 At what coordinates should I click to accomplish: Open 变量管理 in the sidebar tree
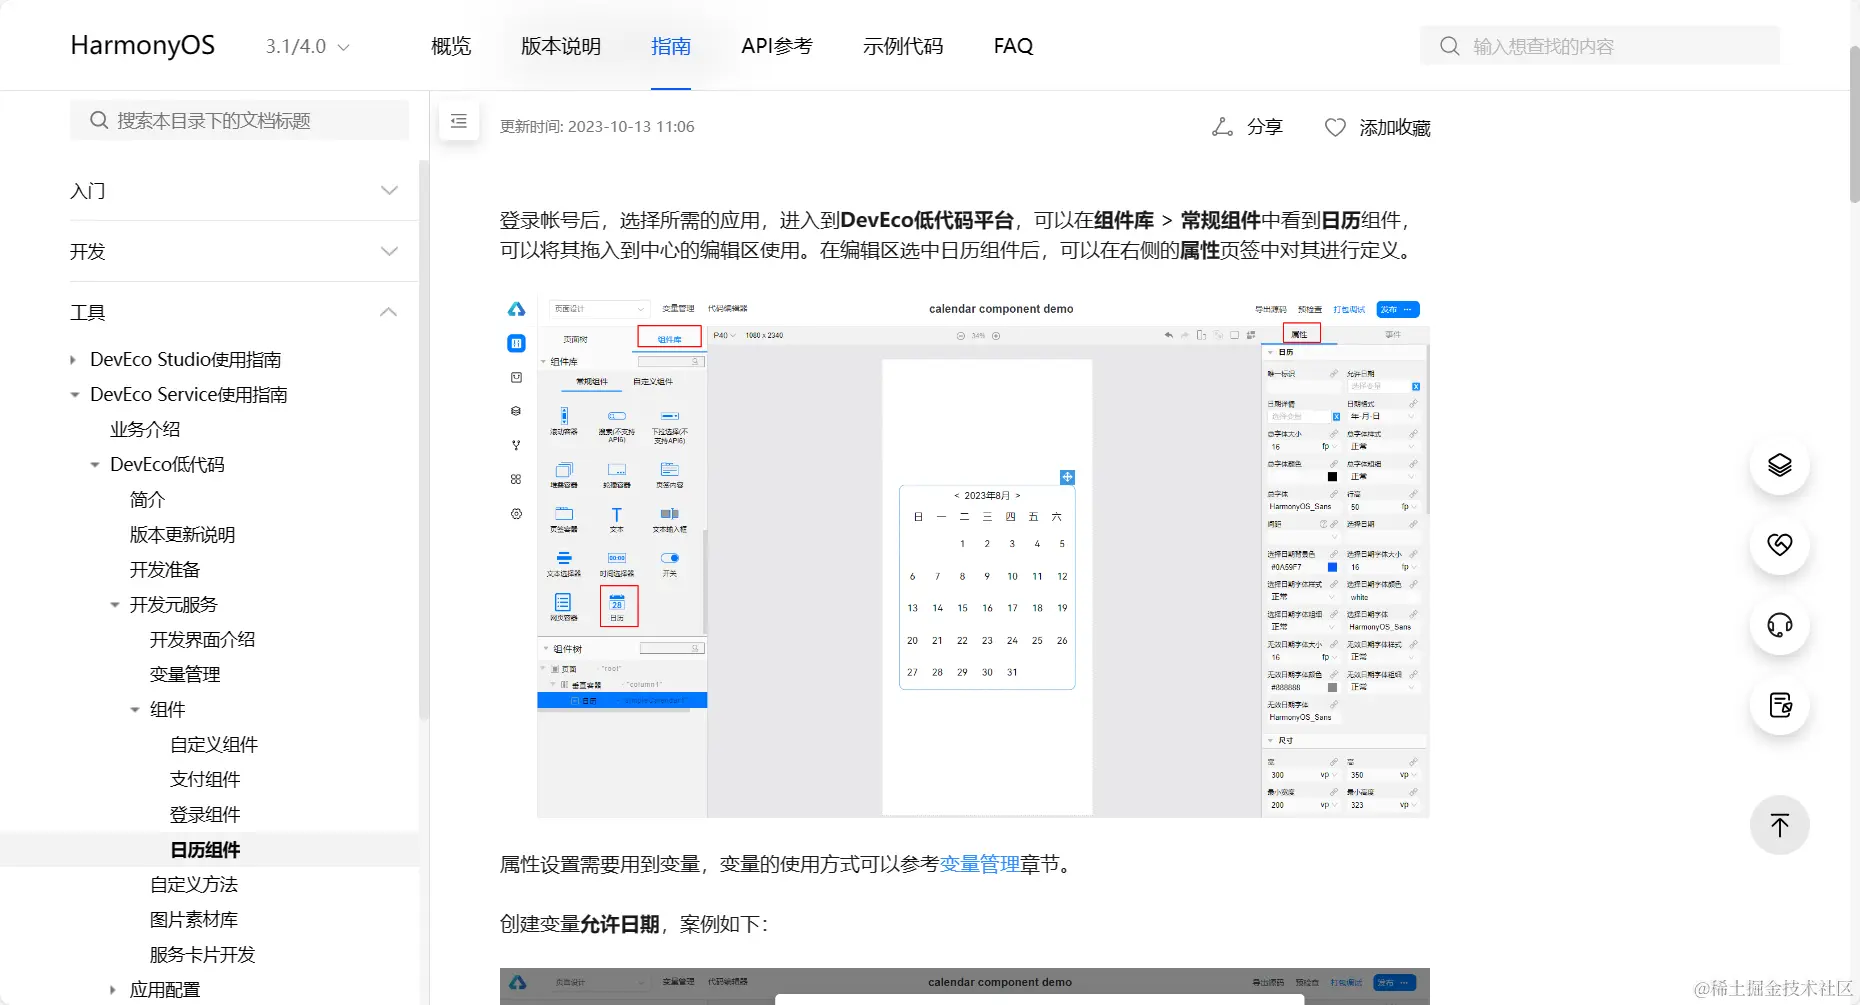click(185, 675)
